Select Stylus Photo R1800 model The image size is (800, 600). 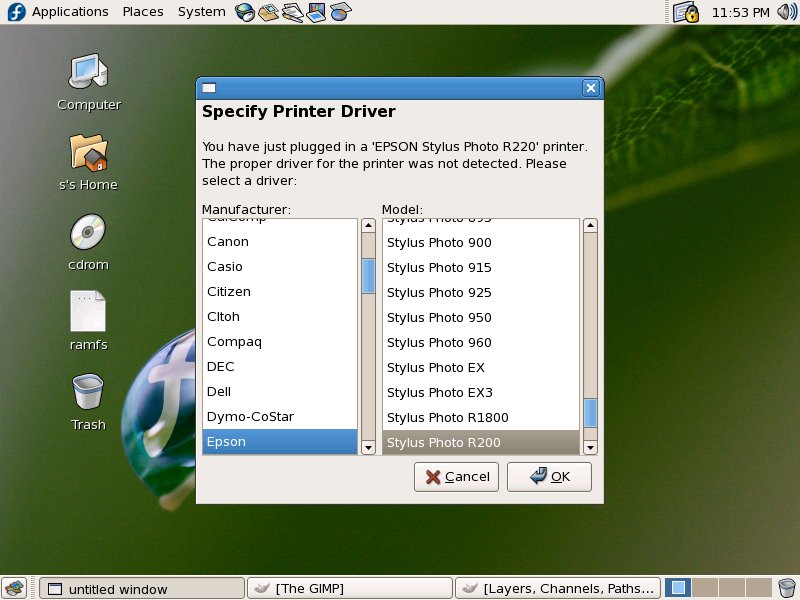481,418
